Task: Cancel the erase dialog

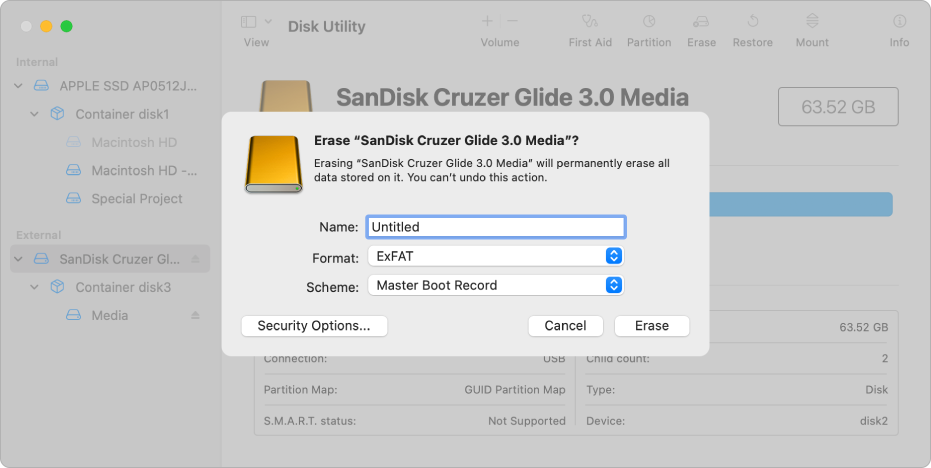Action: [565, 325]
